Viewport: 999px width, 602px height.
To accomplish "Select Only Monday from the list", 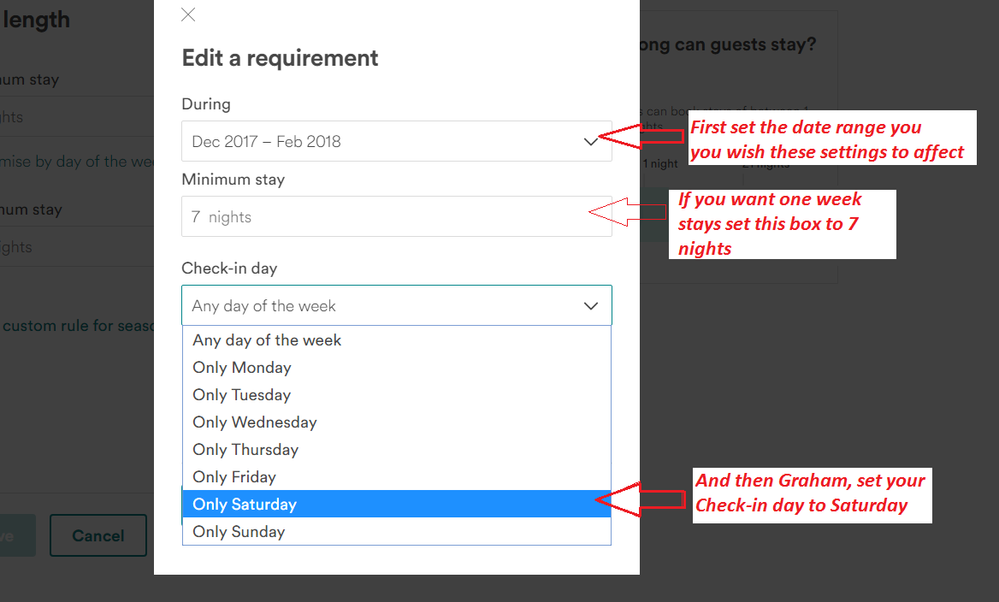I will point(242,368).
